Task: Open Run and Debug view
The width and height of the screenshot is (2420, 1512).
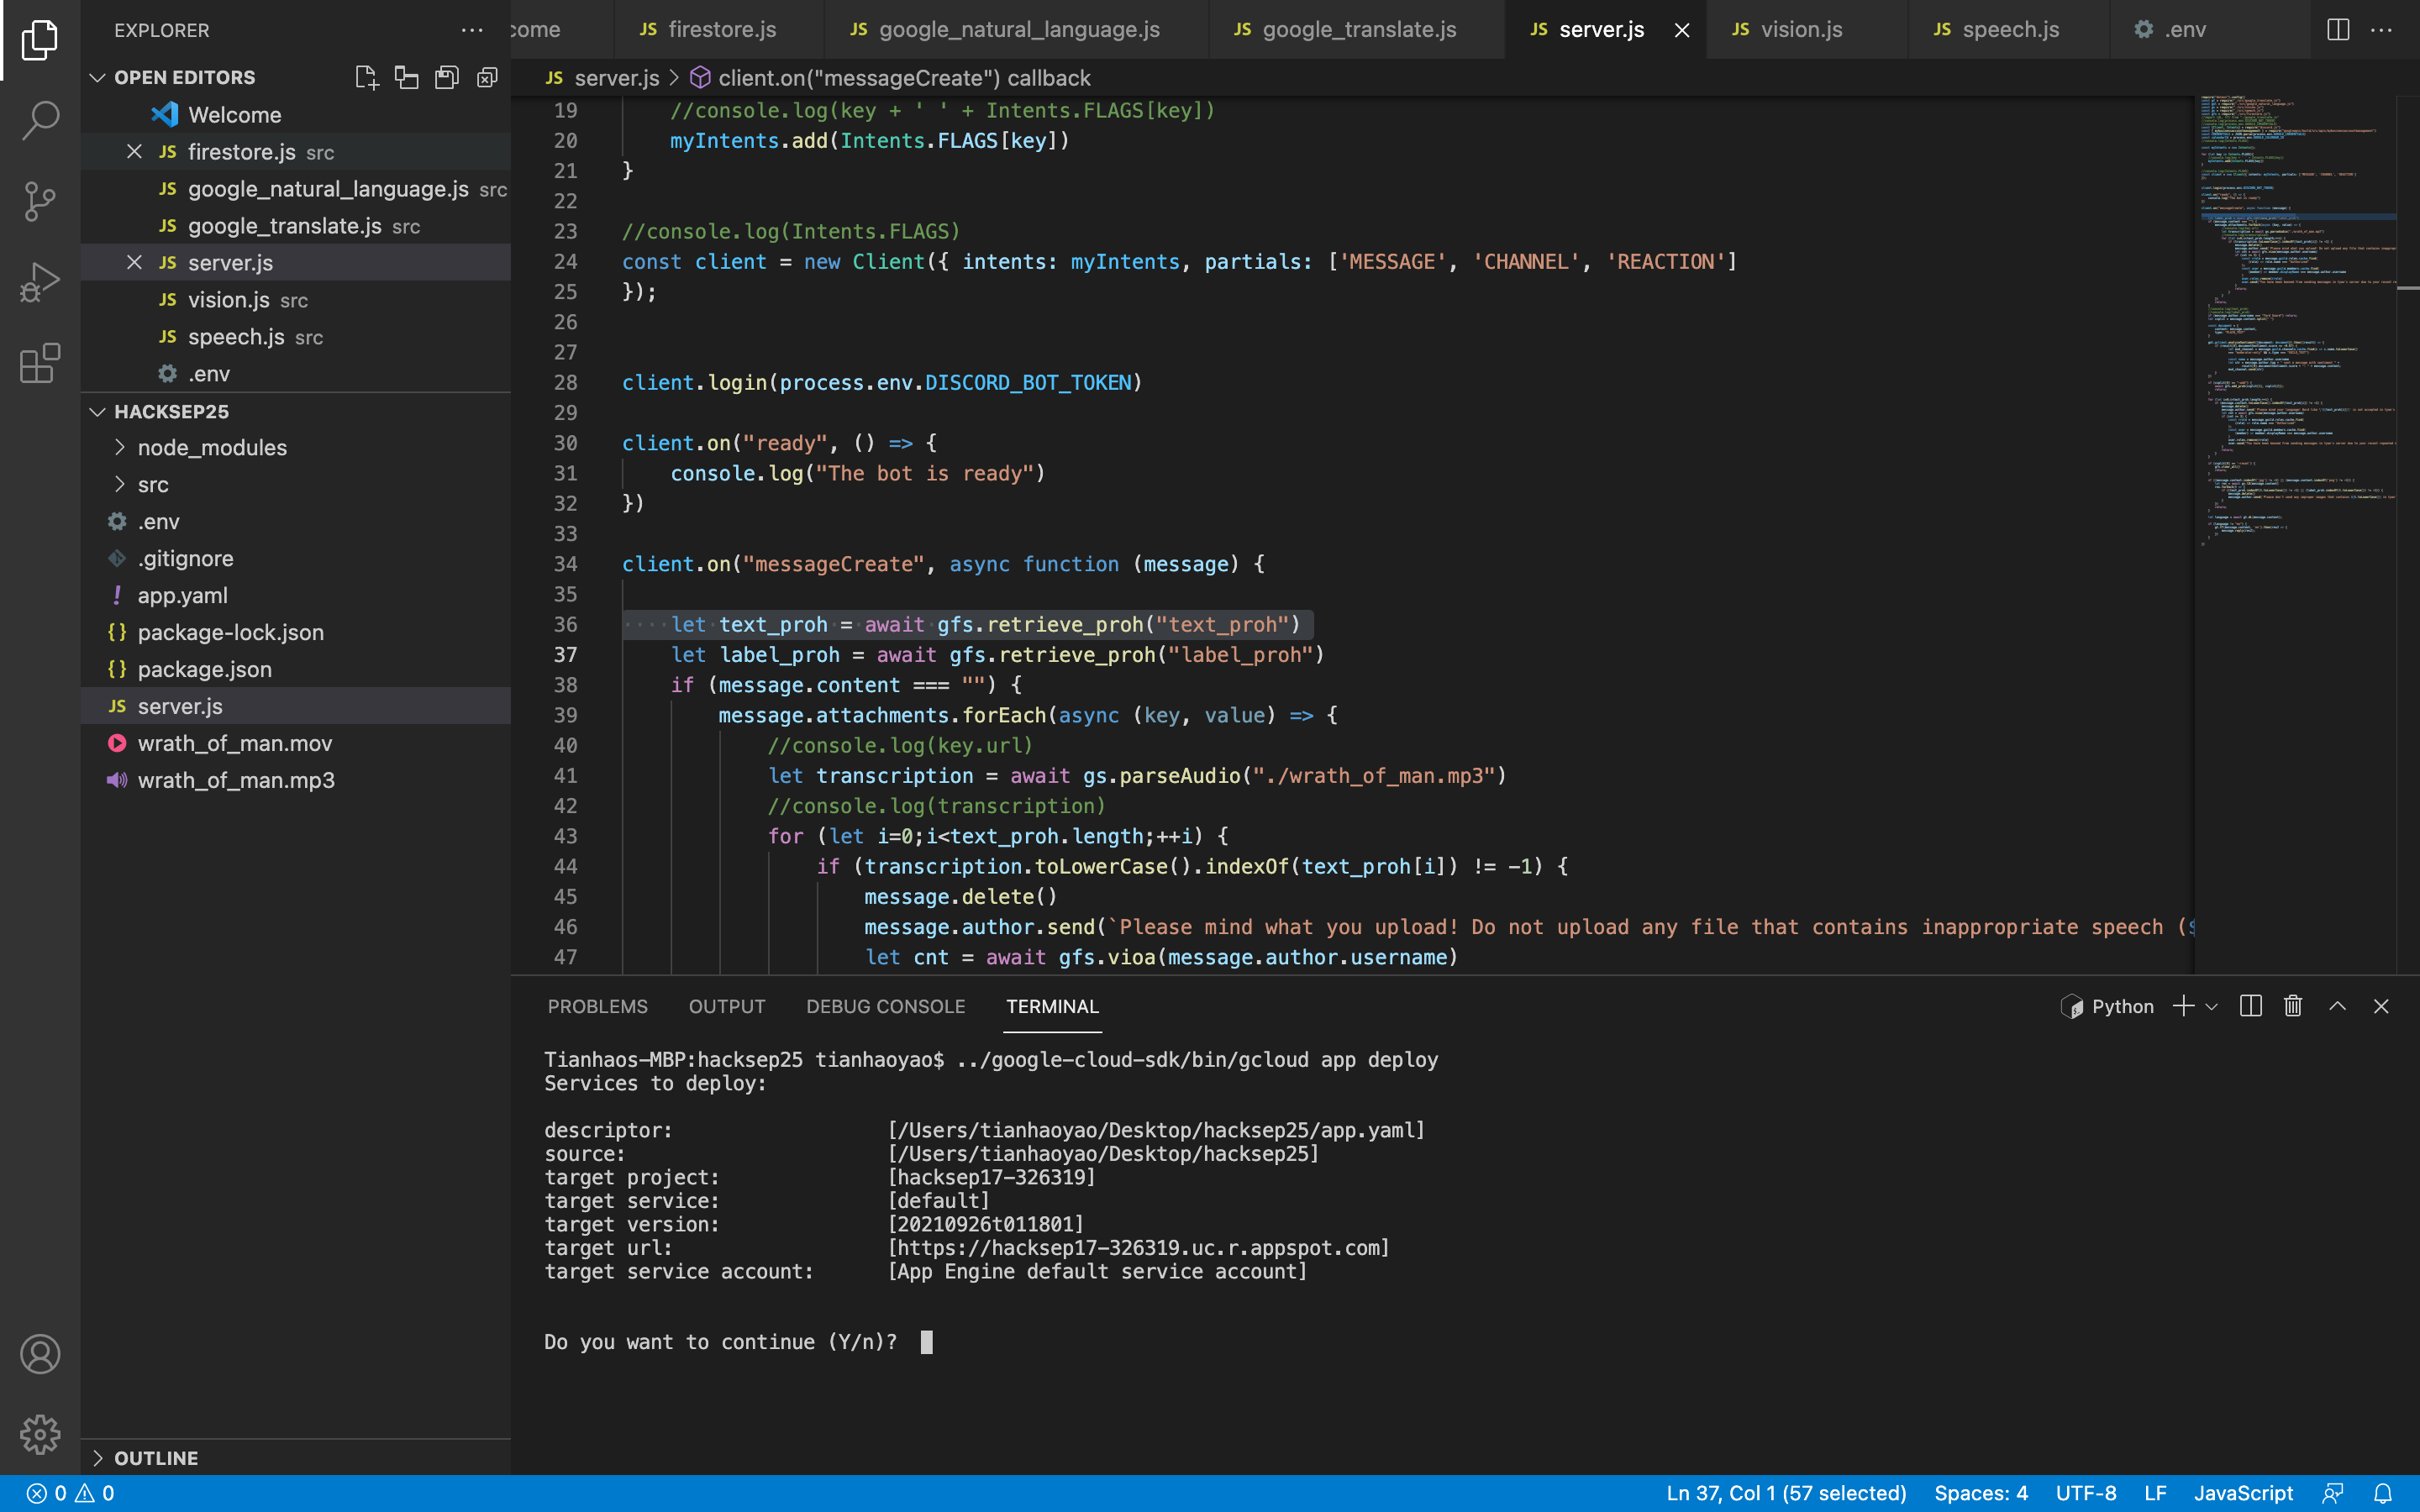Action: coord(40,282)
